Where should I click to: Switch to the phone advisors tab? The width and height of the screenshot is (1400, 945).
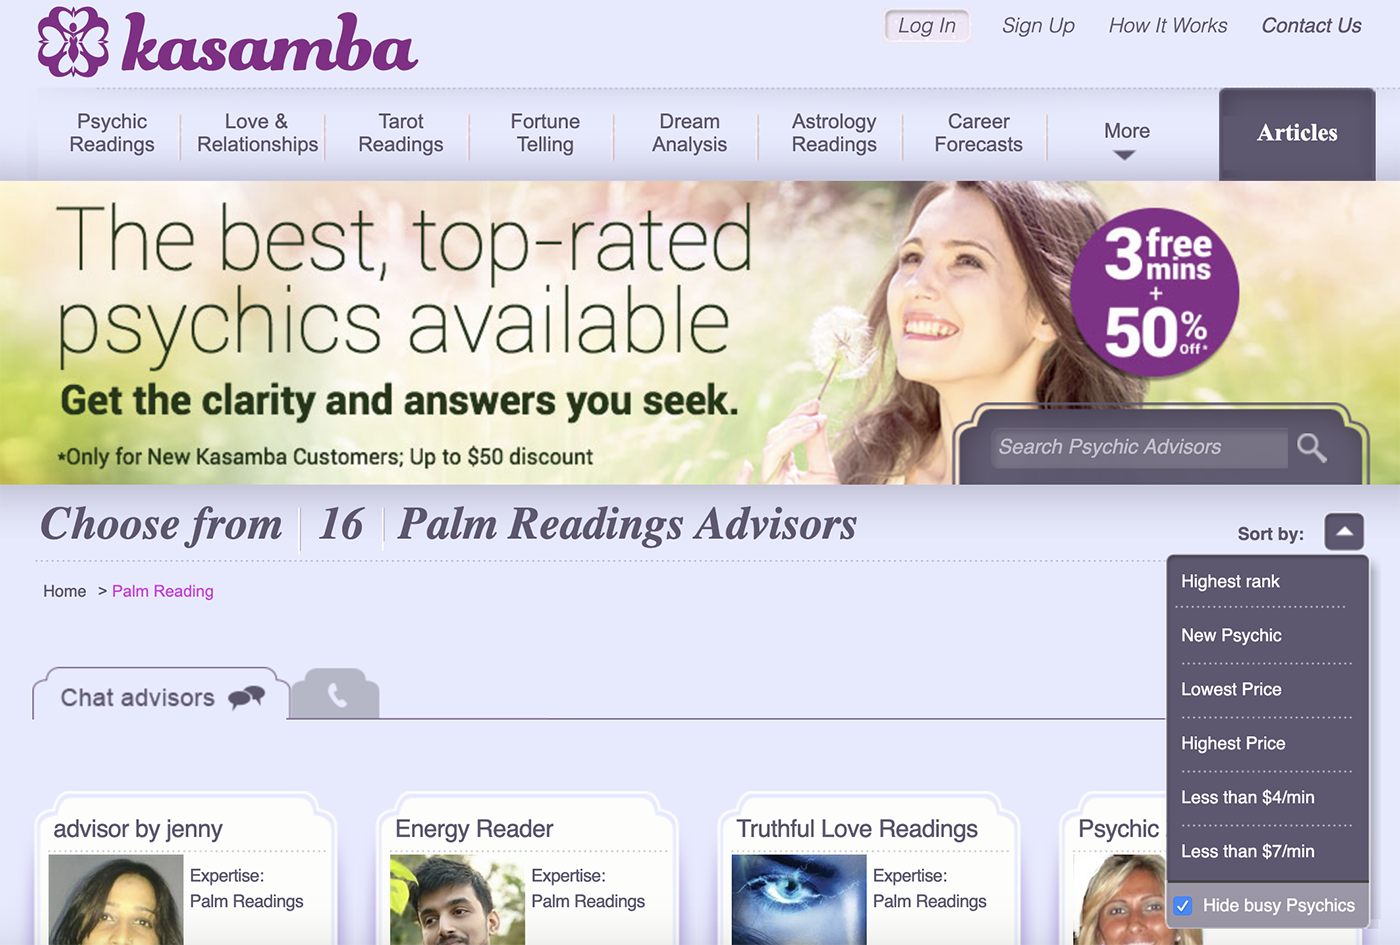coord(338,695)
